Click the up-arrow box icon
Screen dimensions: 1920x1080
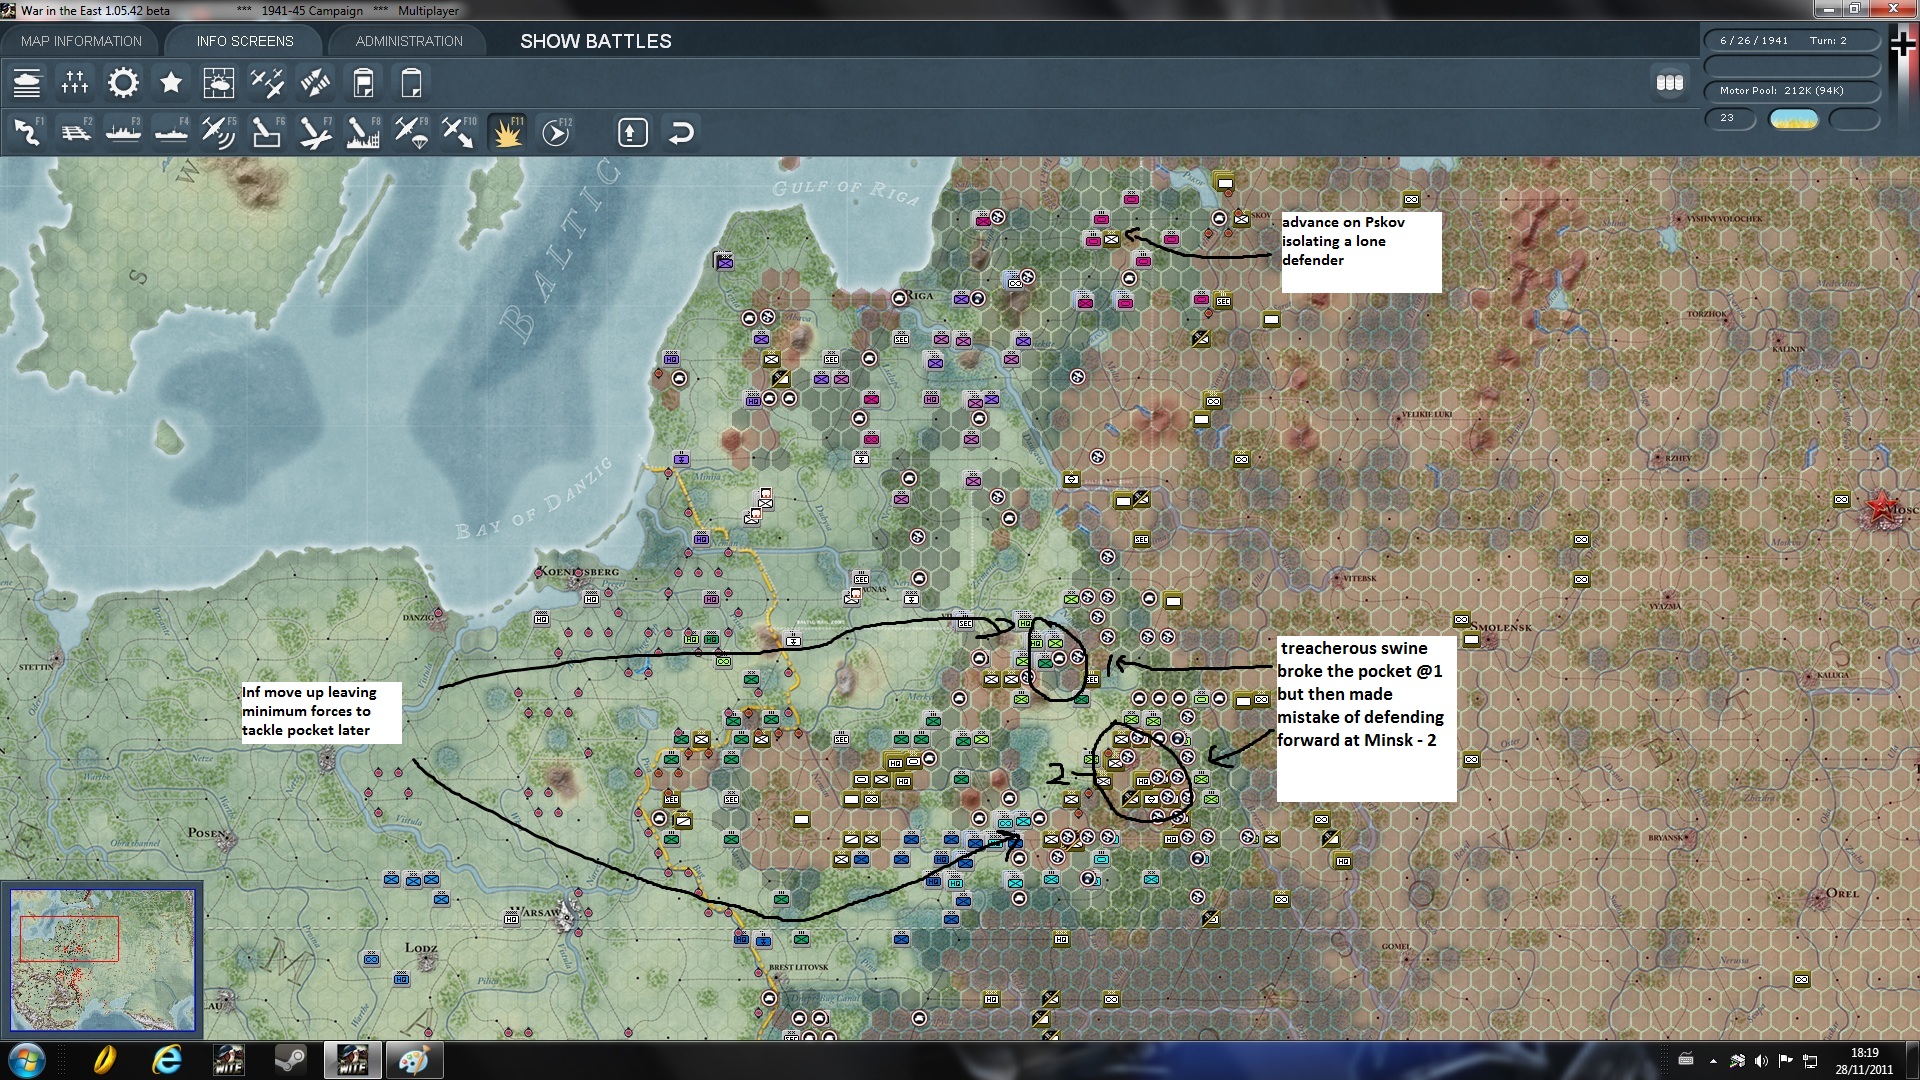[x=633, y=132]
